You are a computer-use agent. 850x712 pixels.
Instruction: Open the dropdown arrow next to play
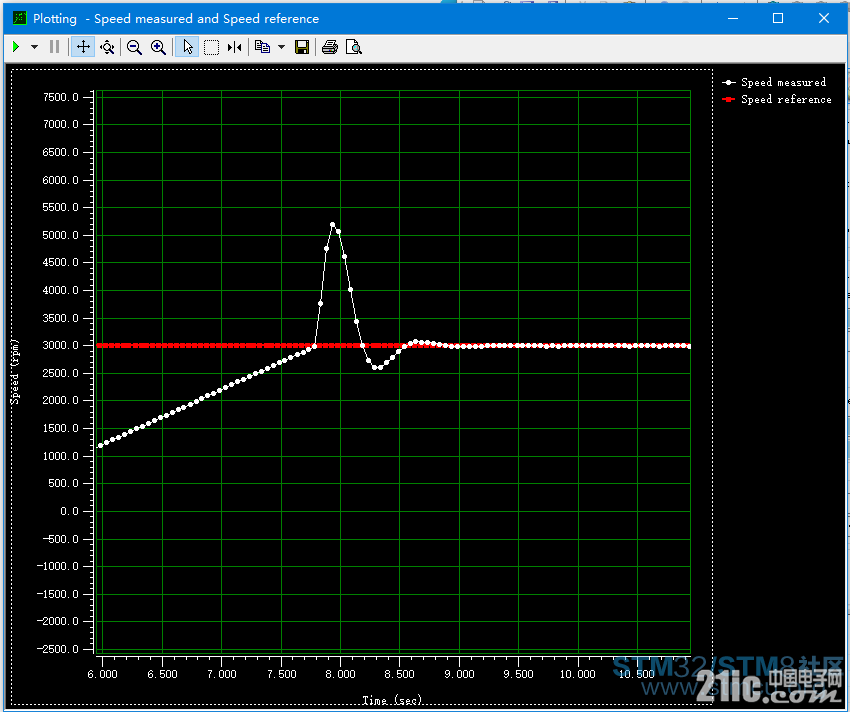pos(34,47)
